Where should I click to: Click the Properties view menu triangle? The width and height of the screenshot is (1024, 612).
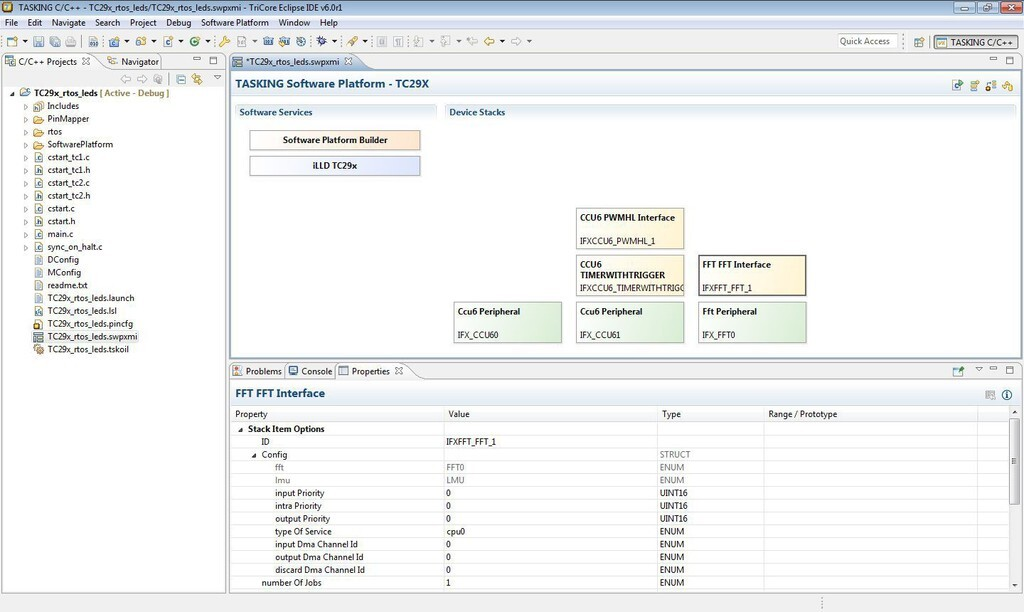pos(979,369)
